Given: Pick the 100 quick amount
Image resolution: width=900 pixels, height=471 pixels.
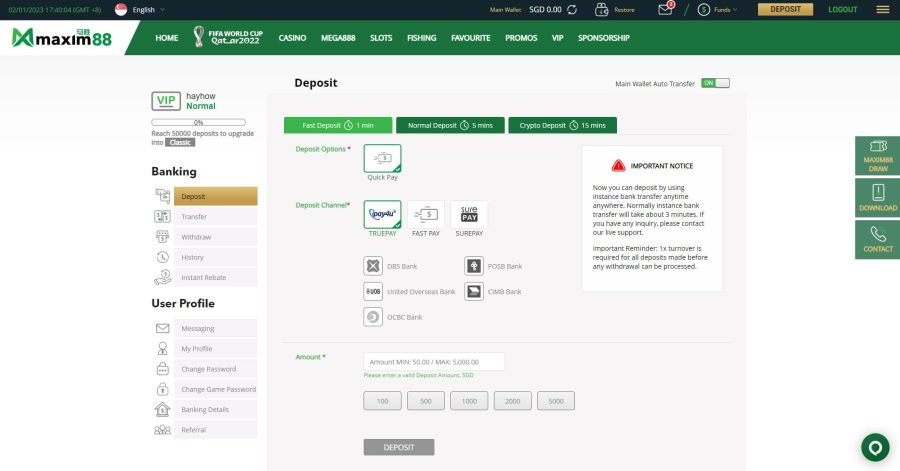Looking at the screenshot, I should click(x=382, y=401).
